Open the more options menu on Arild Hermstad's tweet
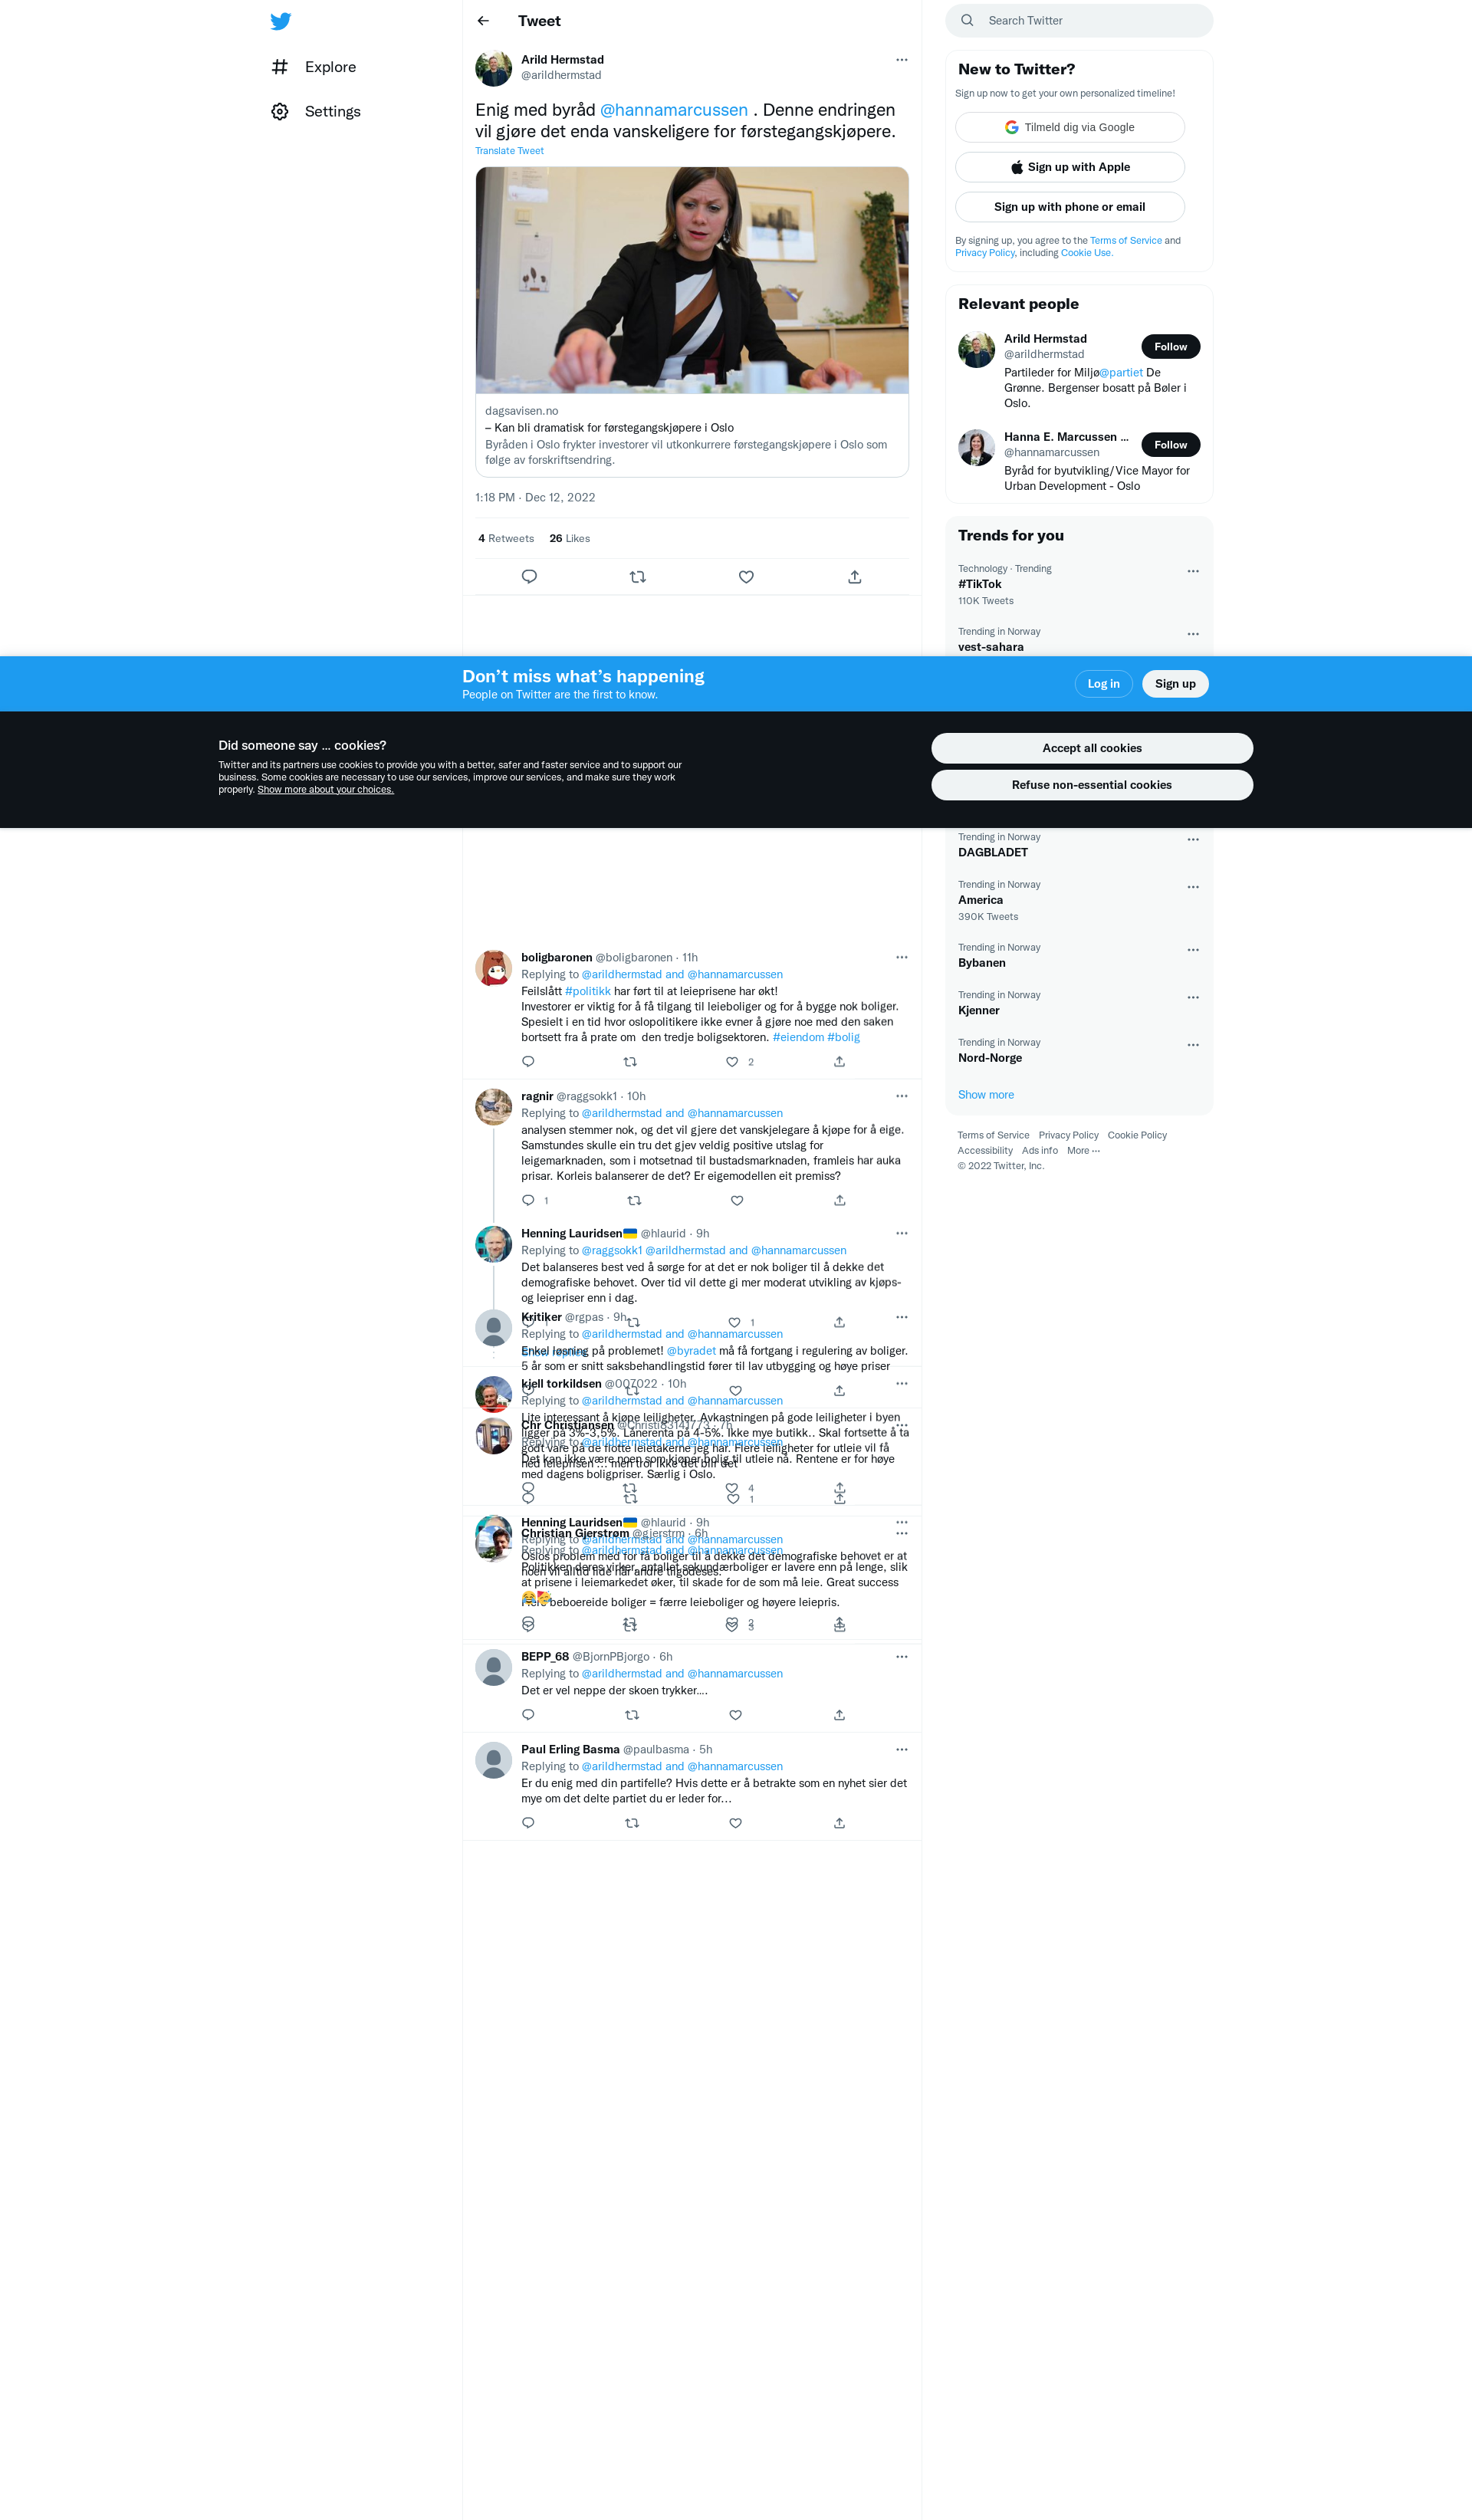The height and width of the screenshot is (2520, 1472). pos(902,60)
